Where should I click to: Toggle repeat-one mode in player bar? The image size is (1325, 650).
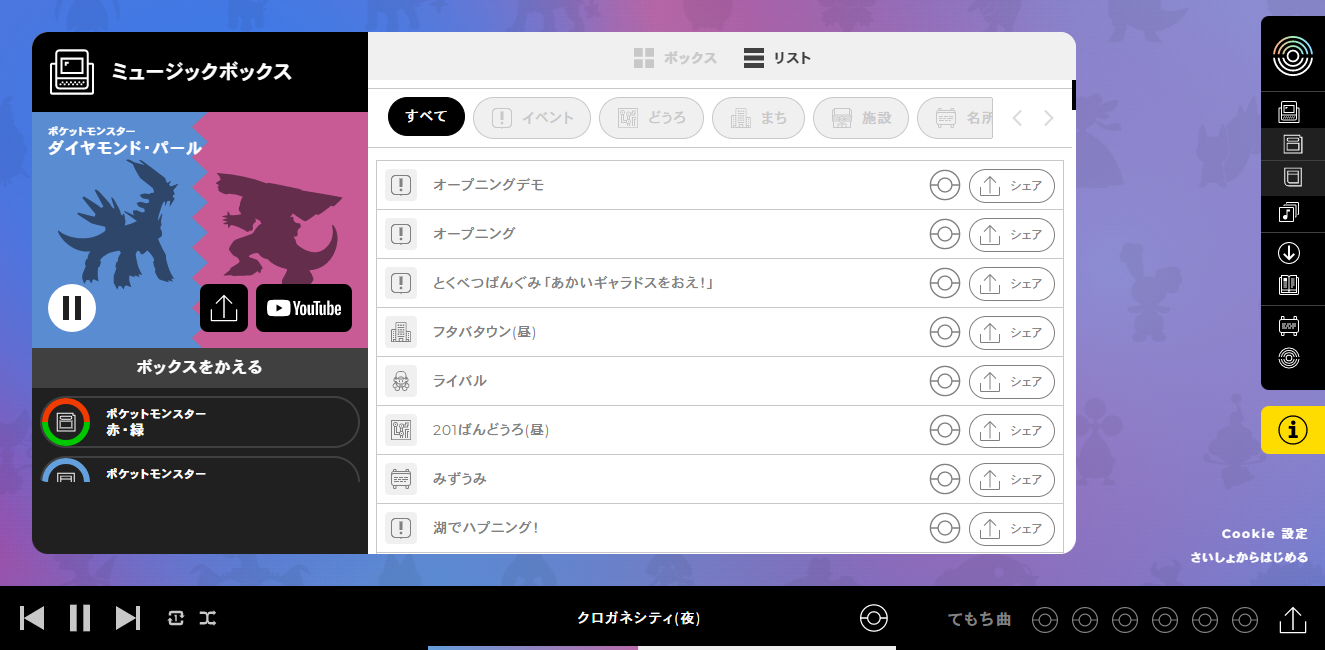point(176,618)
